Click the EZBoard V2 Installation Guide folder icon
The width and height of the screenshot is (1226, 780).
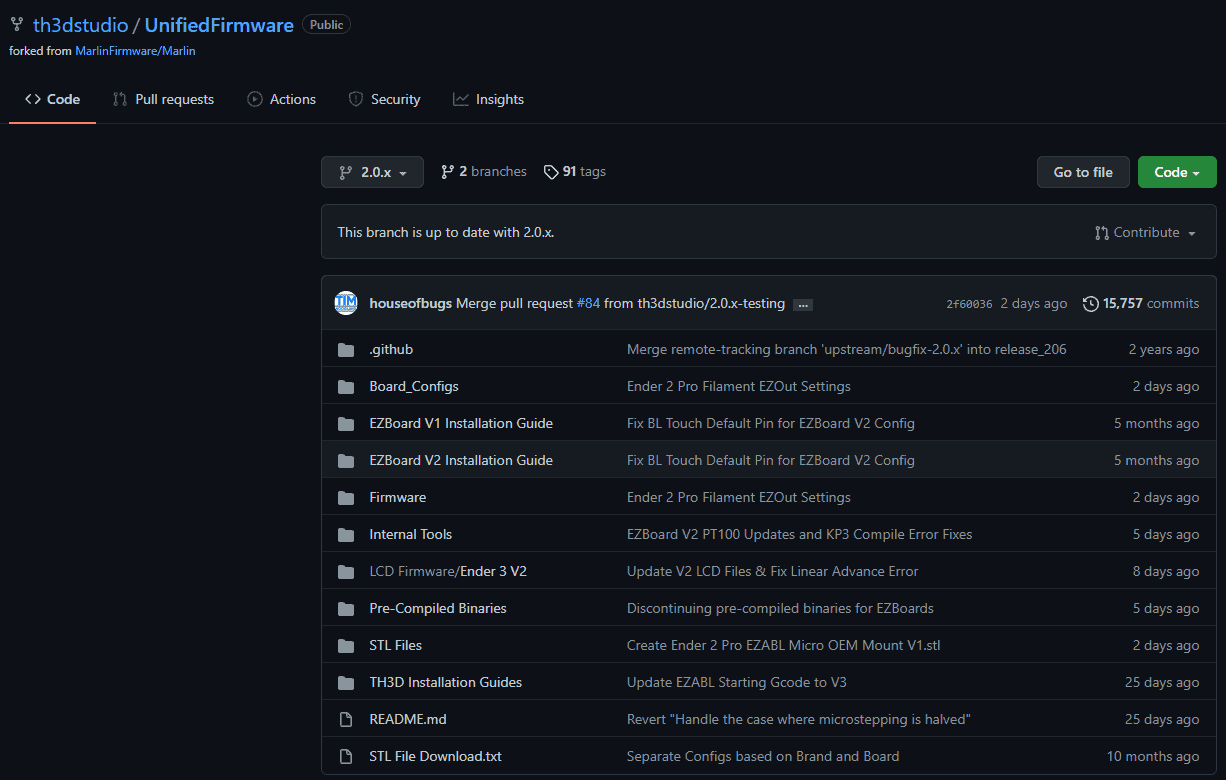[346, 461]
